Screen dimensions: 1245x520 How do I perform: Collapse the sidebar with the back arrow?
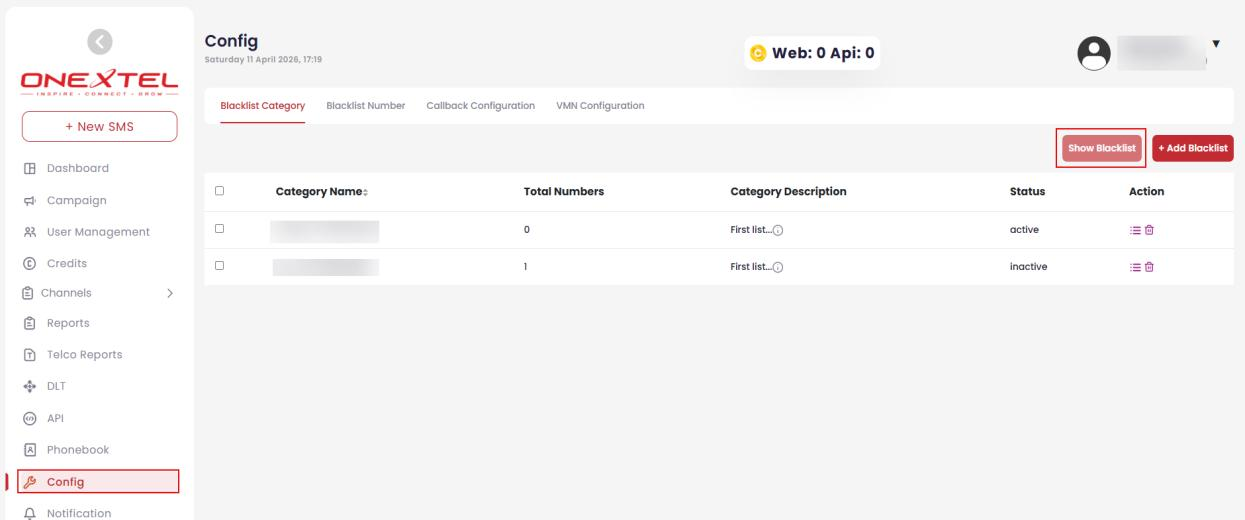click(99, 41)
